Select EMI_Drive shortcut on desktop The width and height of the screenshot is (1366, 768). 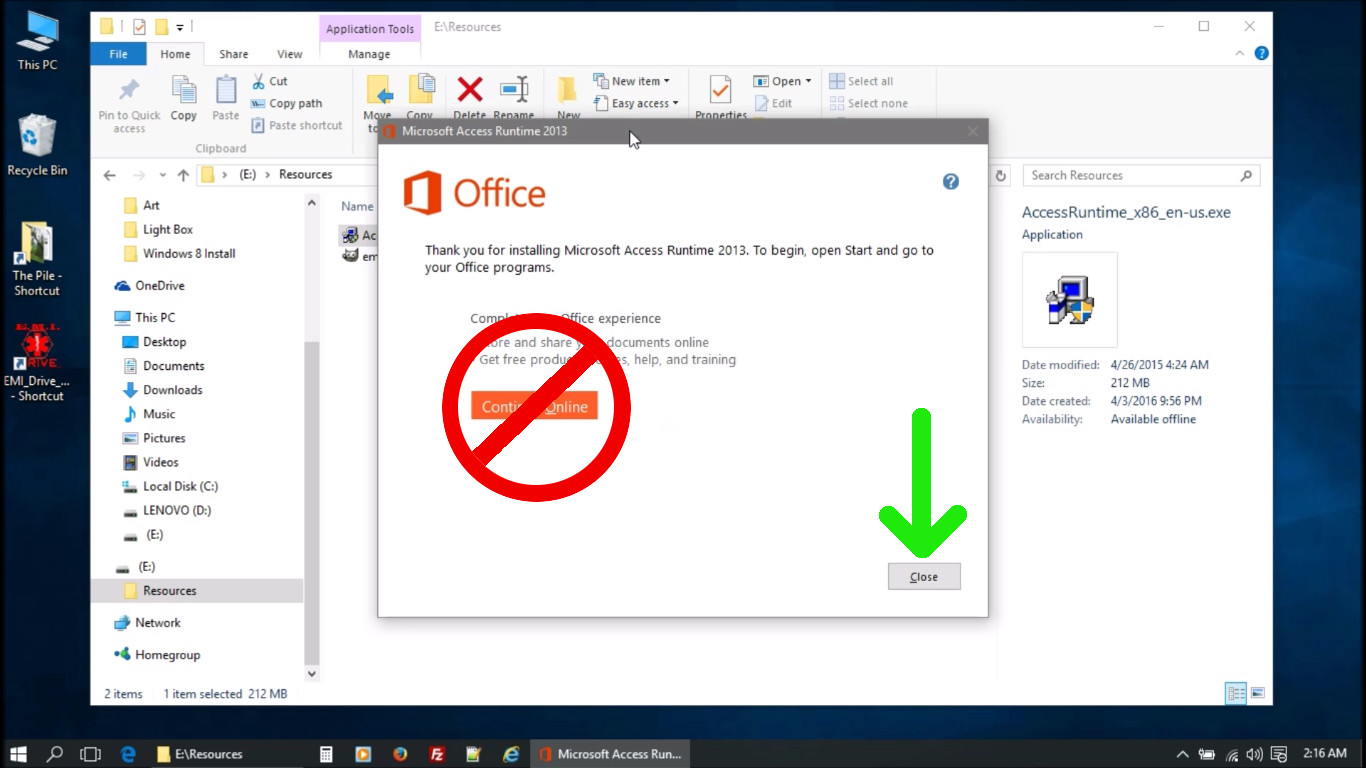37,362
